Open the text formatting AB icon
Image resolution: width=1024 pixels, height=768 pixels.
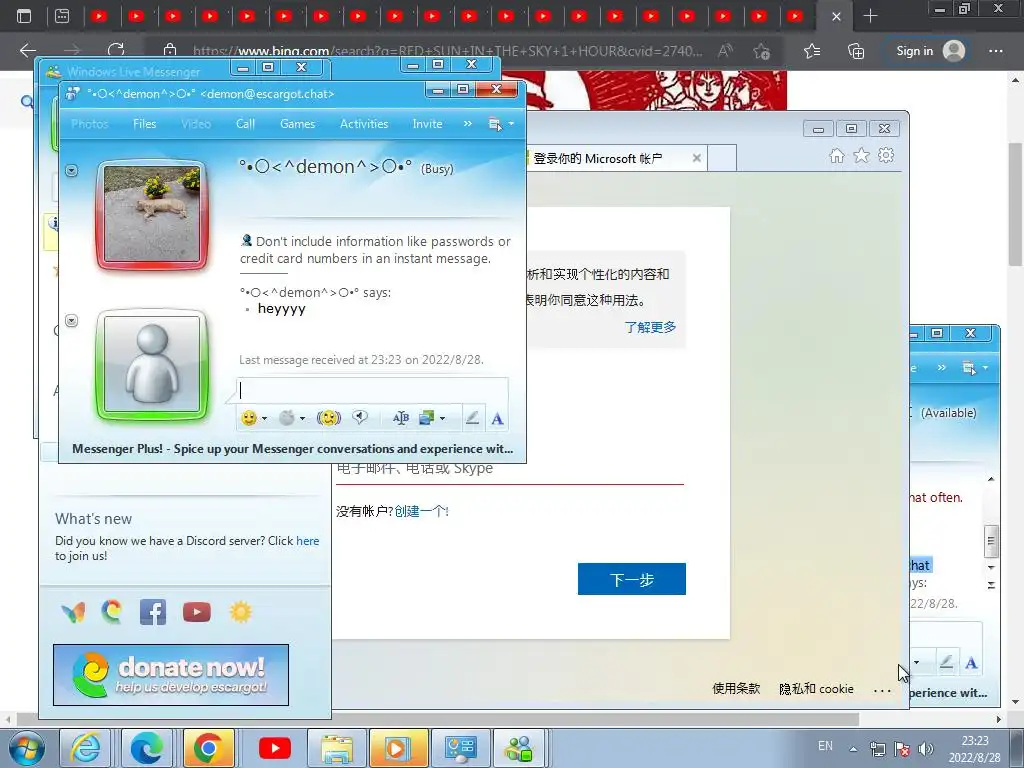(401, 418)
